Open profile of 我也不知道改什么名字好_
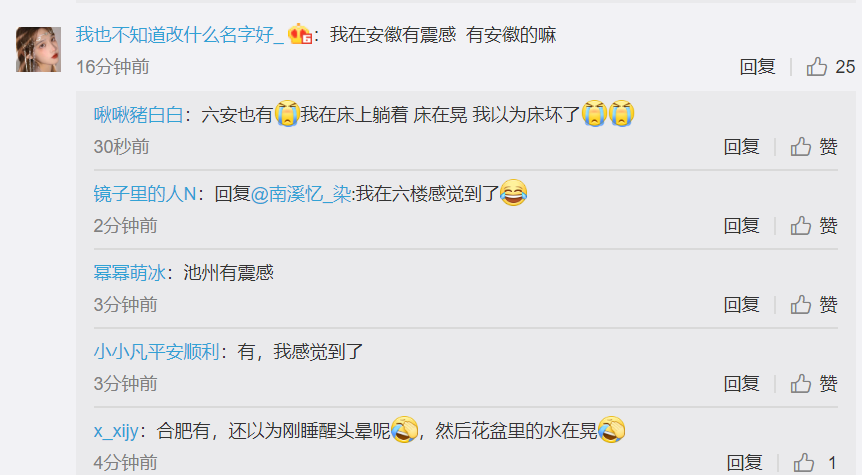 180,35
